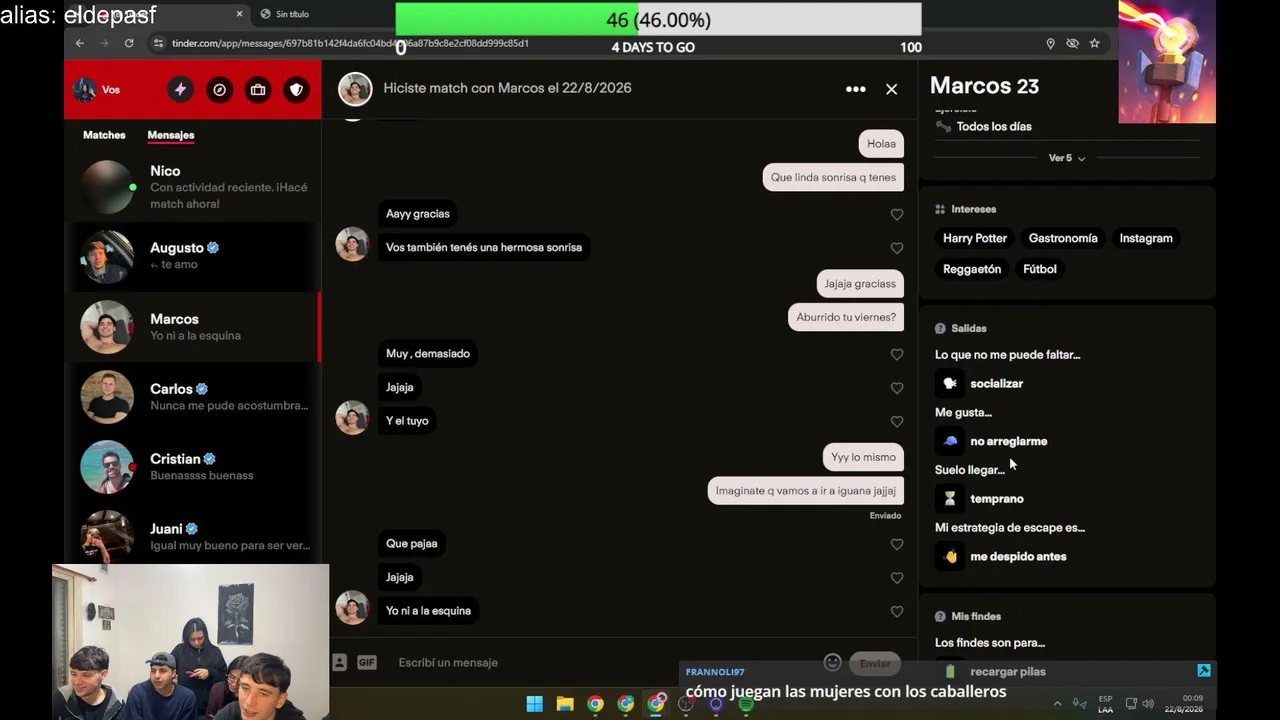
Task: Open the first Chrome taskbar icon
Action: click(595, 704)
